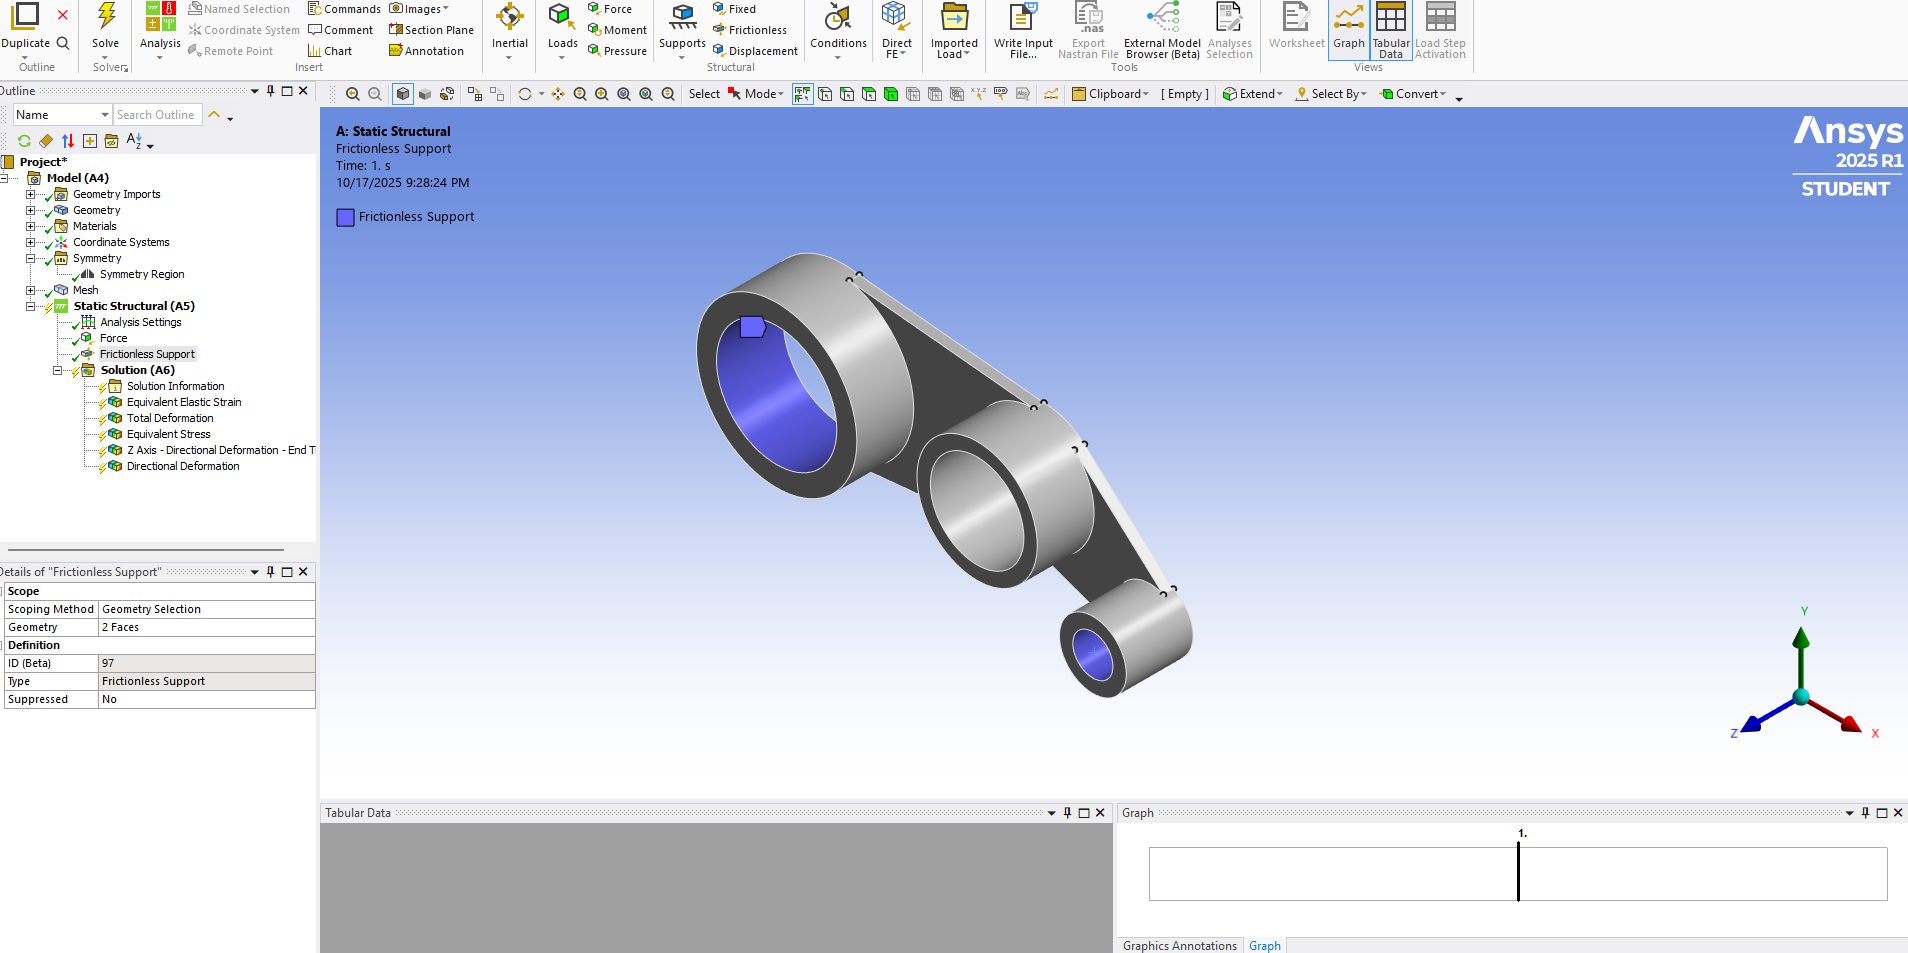Click the Imported Load button
The width and height of the screenshot is (1908, 953).
[954, 31]
